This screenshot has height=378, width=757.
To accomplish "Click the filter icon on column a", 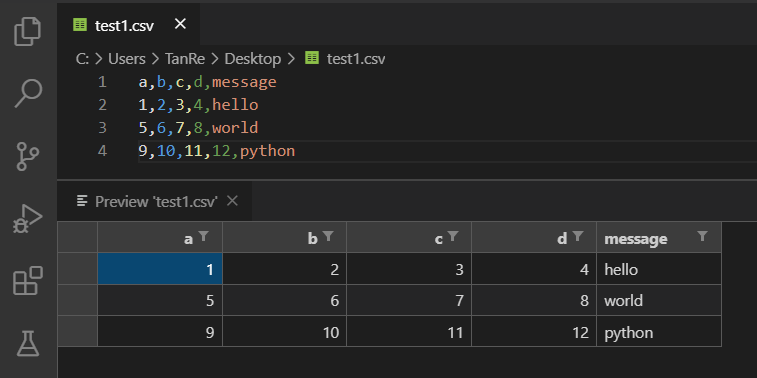I will pyautogui.click(x=204, y=236).
